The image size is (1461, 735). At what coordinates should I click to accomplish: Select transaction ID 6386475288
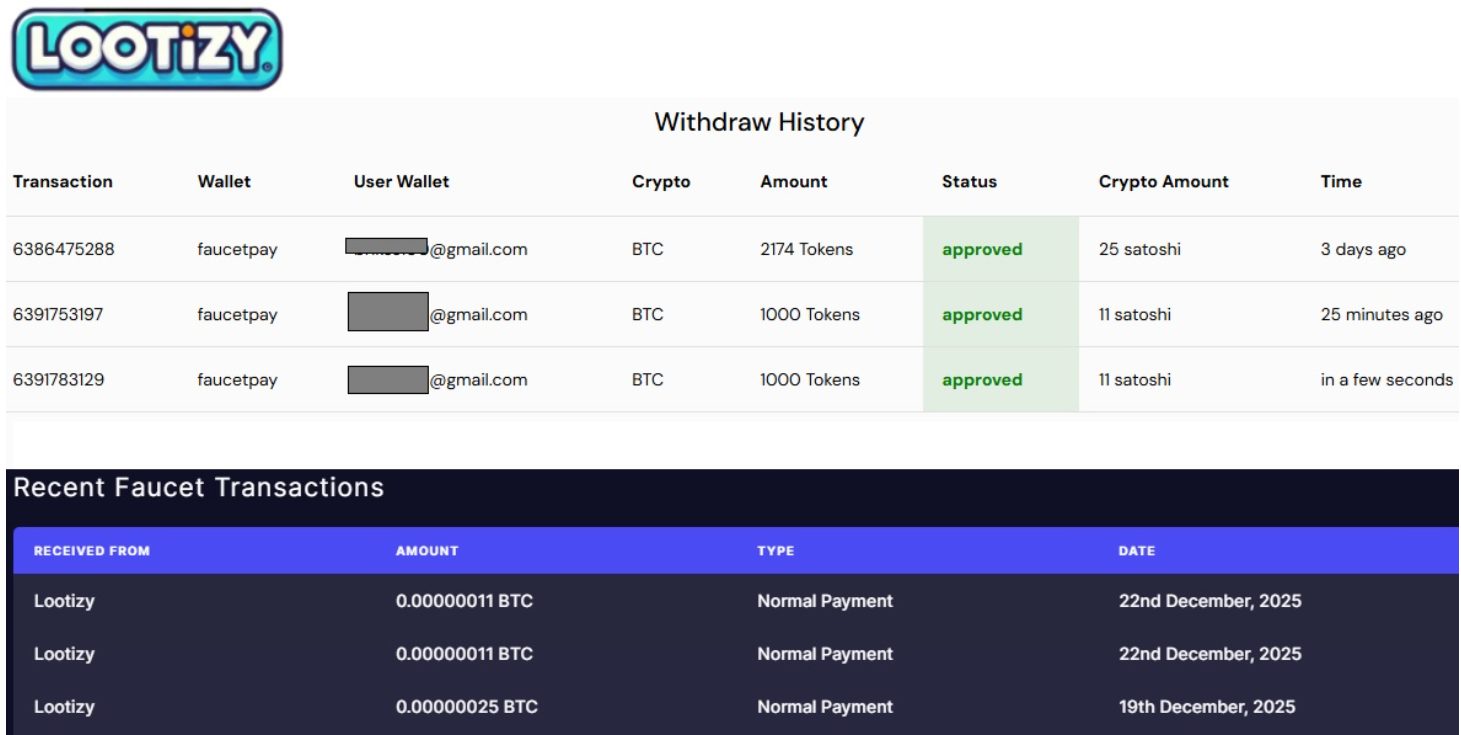(x=64, y=249)
